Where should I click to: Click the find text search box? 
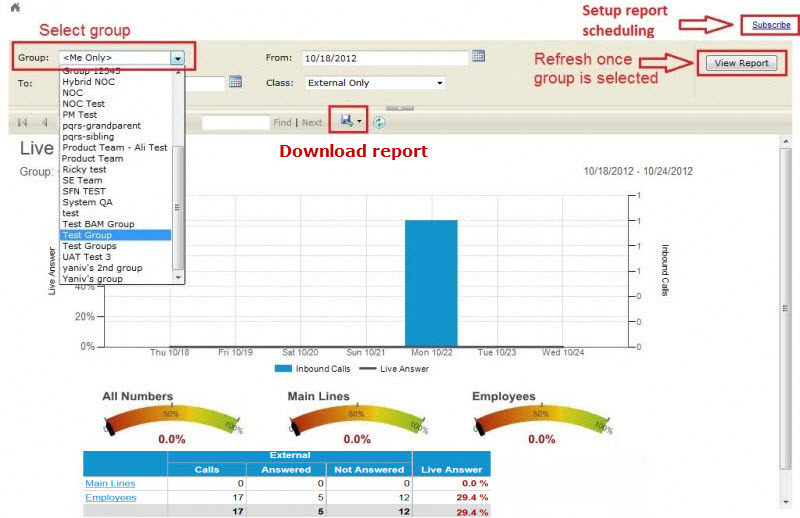pyautogui.click(x=236, y=122)
